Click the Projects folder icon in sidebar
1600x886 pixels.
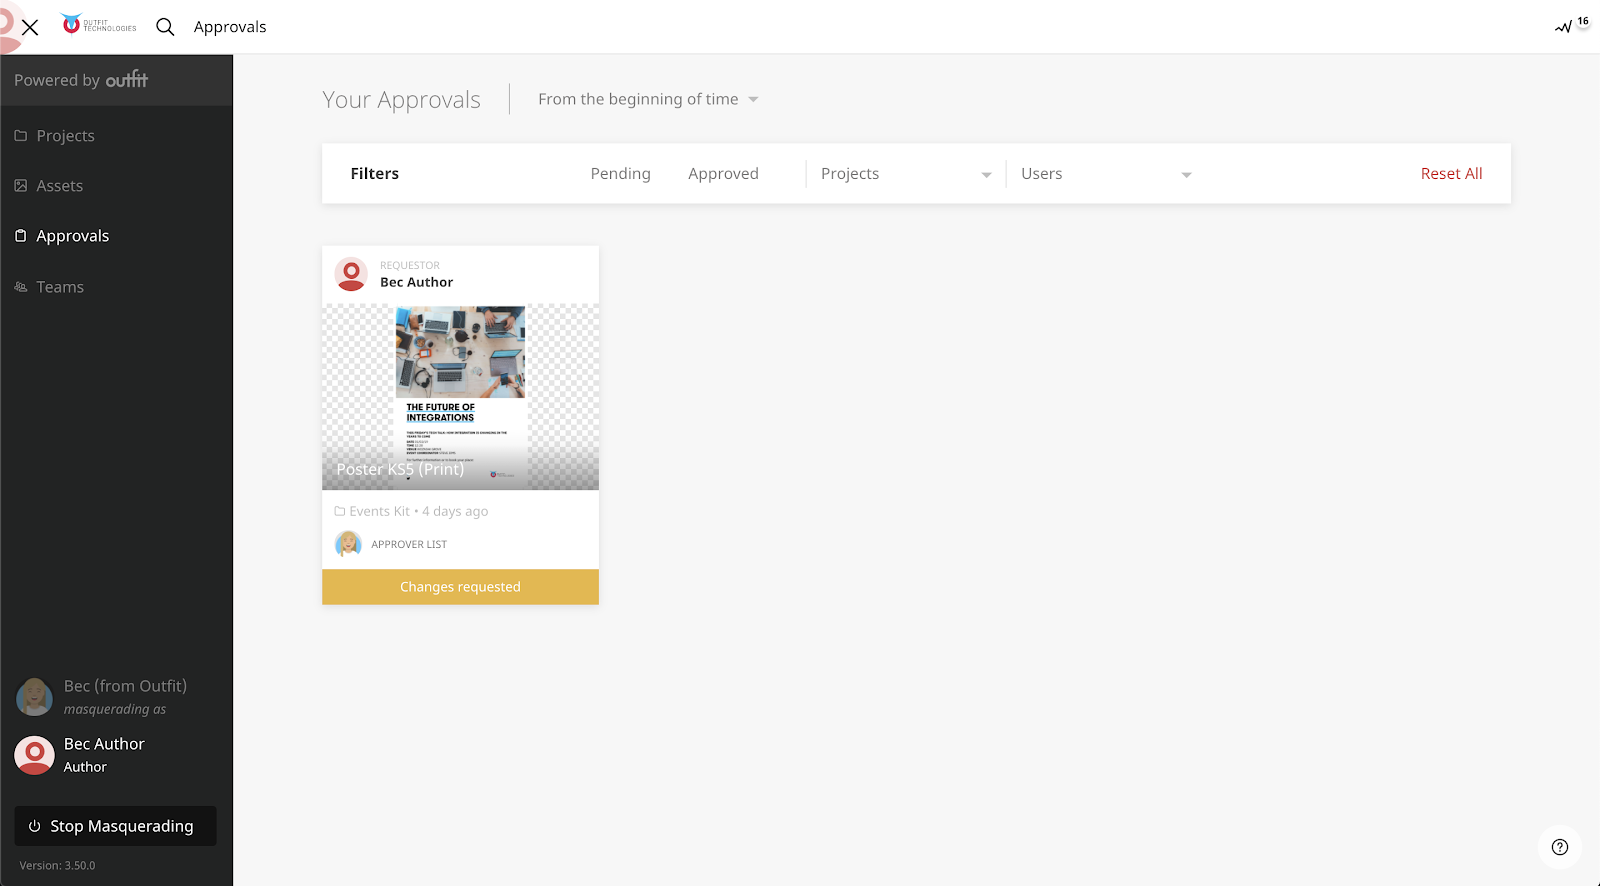[x=21, y=136]
